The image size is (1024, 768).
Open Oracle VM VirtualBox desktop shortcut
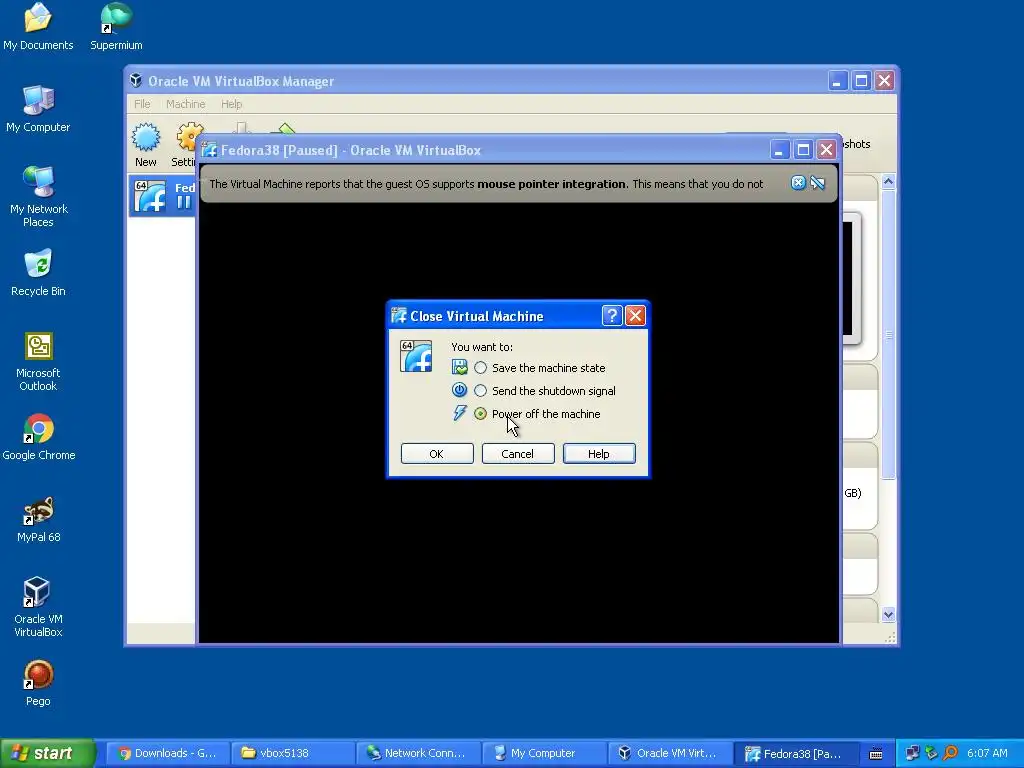pyautogui.click(x=38, y=607)
